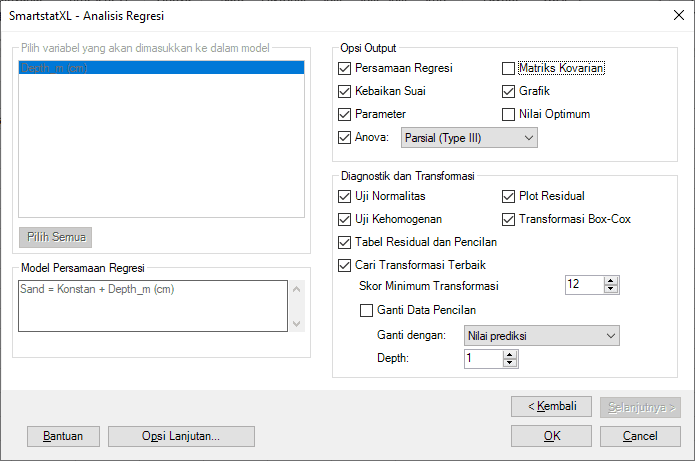This screenshot has width=695, height=461.
Task: Decrease the Depth value with down arrow
Action: pos(509,363)
